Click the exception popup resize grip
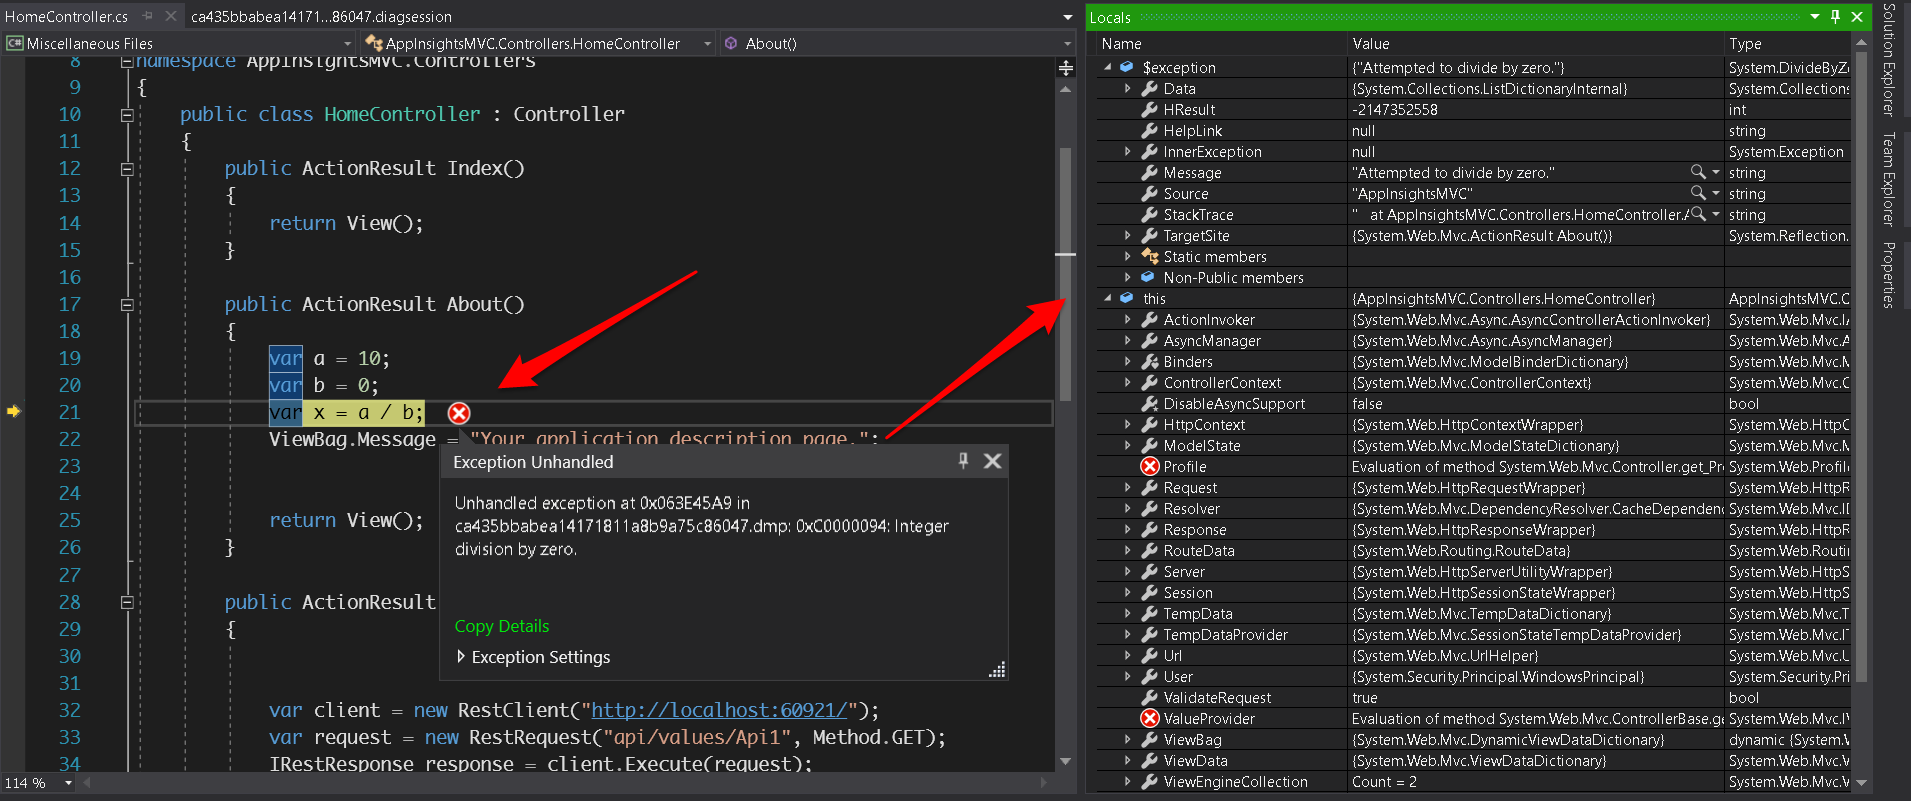Viewport: 1911px width, 801px height. click(997, 670)
